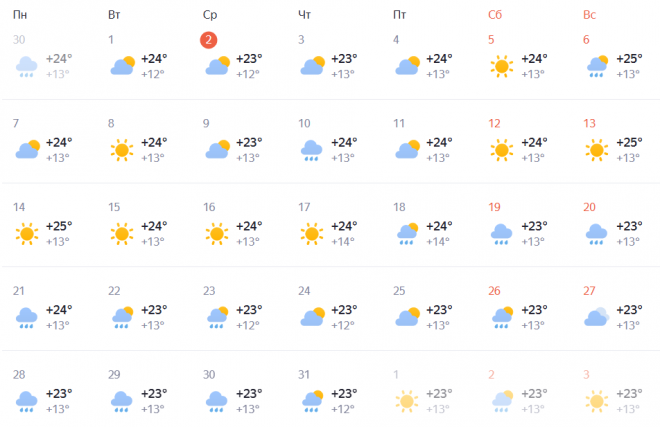Select highlighted current date 2
This screenshot has height=427, width=660.
click(x=208, y=40)
